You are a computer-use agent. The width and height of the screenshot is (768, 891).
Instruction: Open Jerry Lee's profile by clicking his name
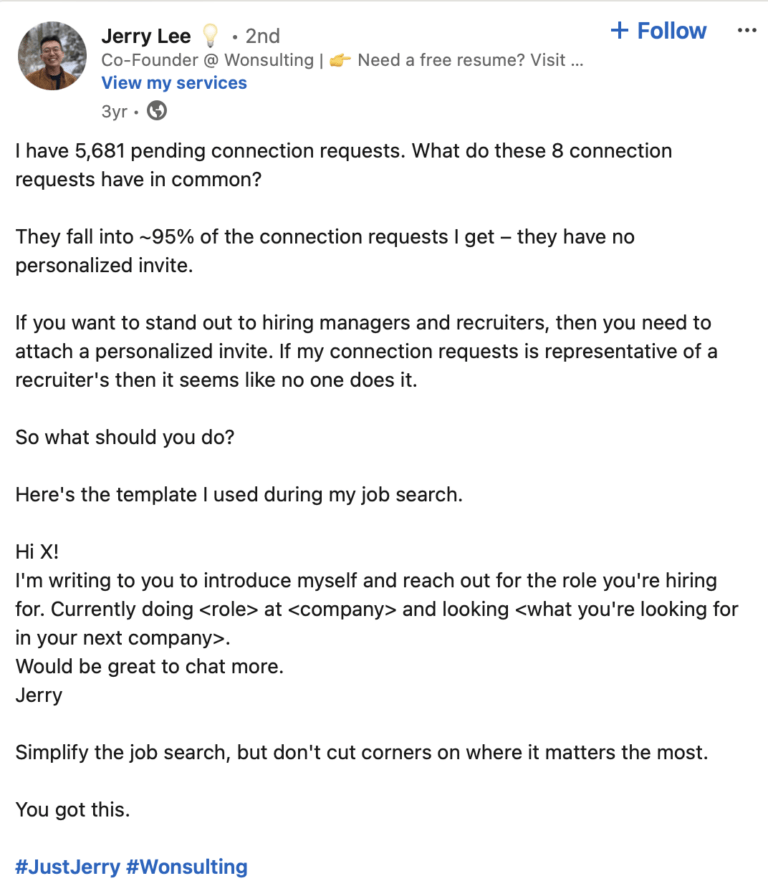coord(146,34)
